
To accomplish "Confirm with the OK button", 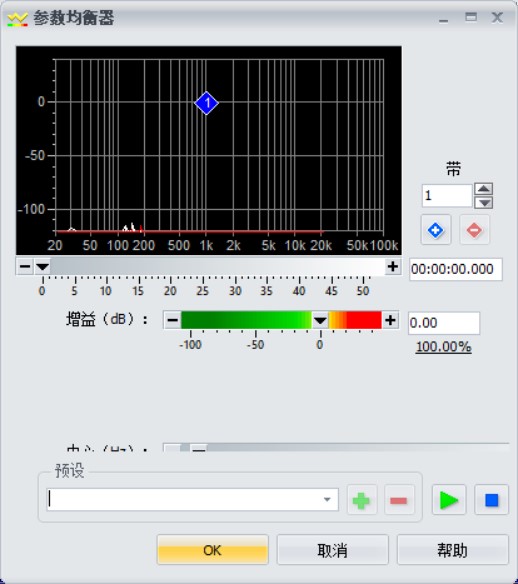I will [x=213, y=550].
